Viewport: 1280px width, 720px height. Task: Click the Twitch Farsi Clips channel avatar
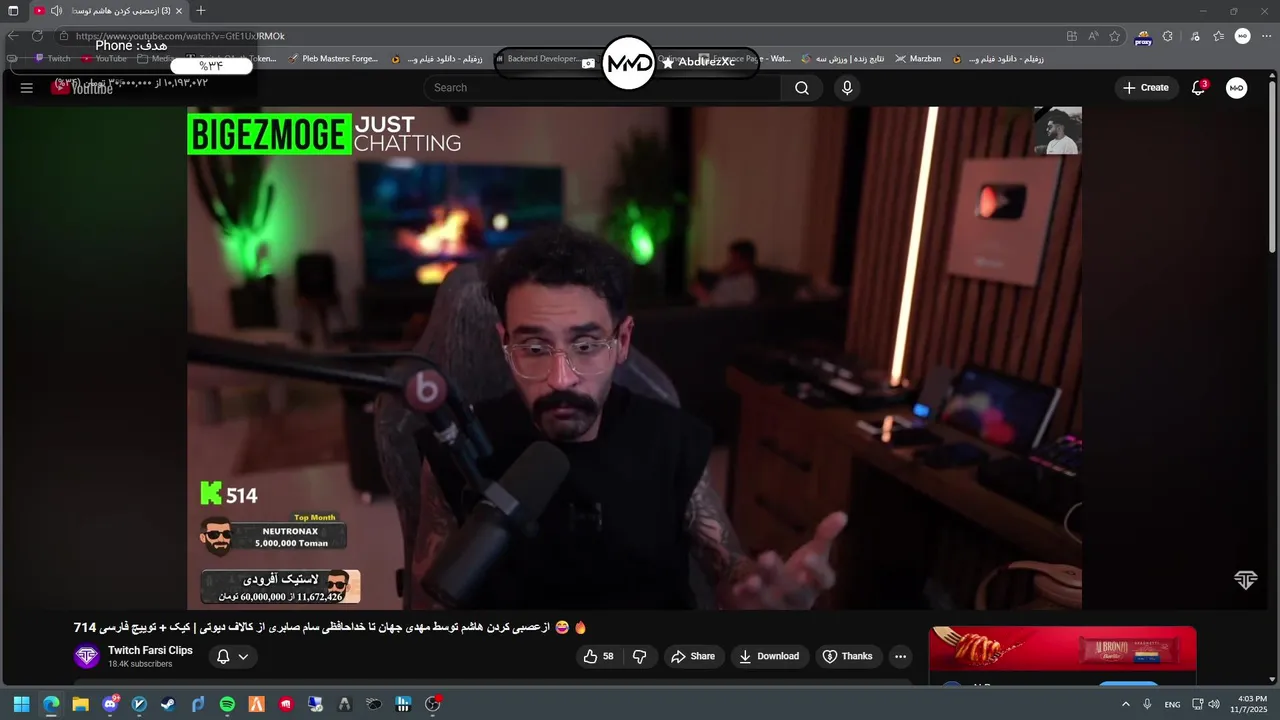[x=87, y=656]
